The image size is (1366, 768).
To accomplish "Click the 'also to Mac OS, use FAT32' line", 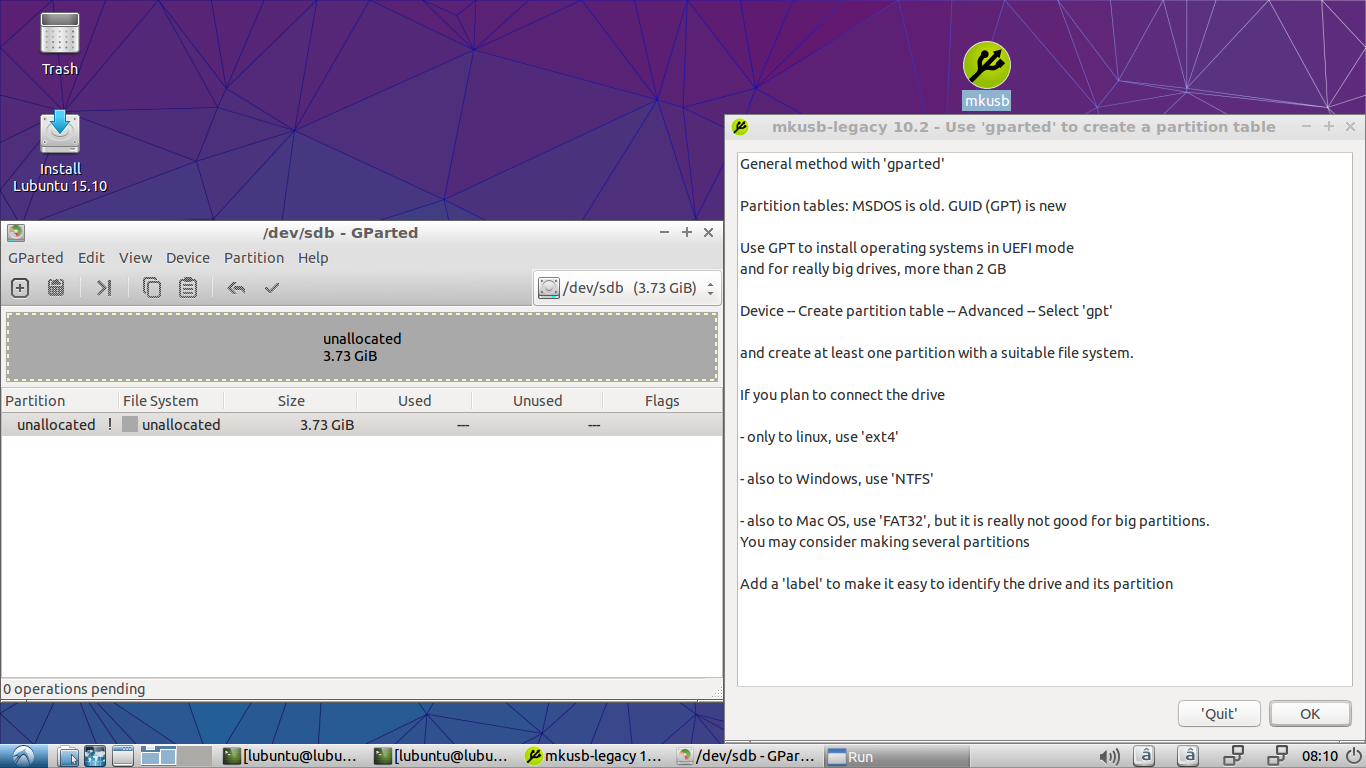I will 975,521.
